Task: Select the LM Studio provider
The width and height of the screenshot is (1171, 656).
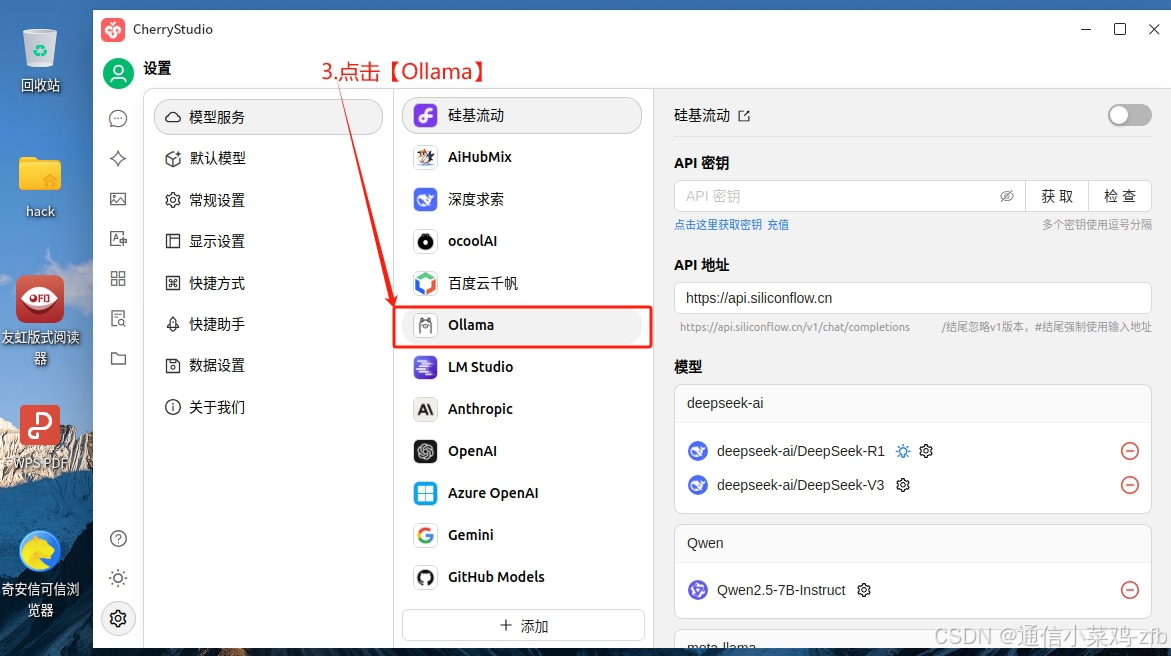Action: [x=521, y=367]
